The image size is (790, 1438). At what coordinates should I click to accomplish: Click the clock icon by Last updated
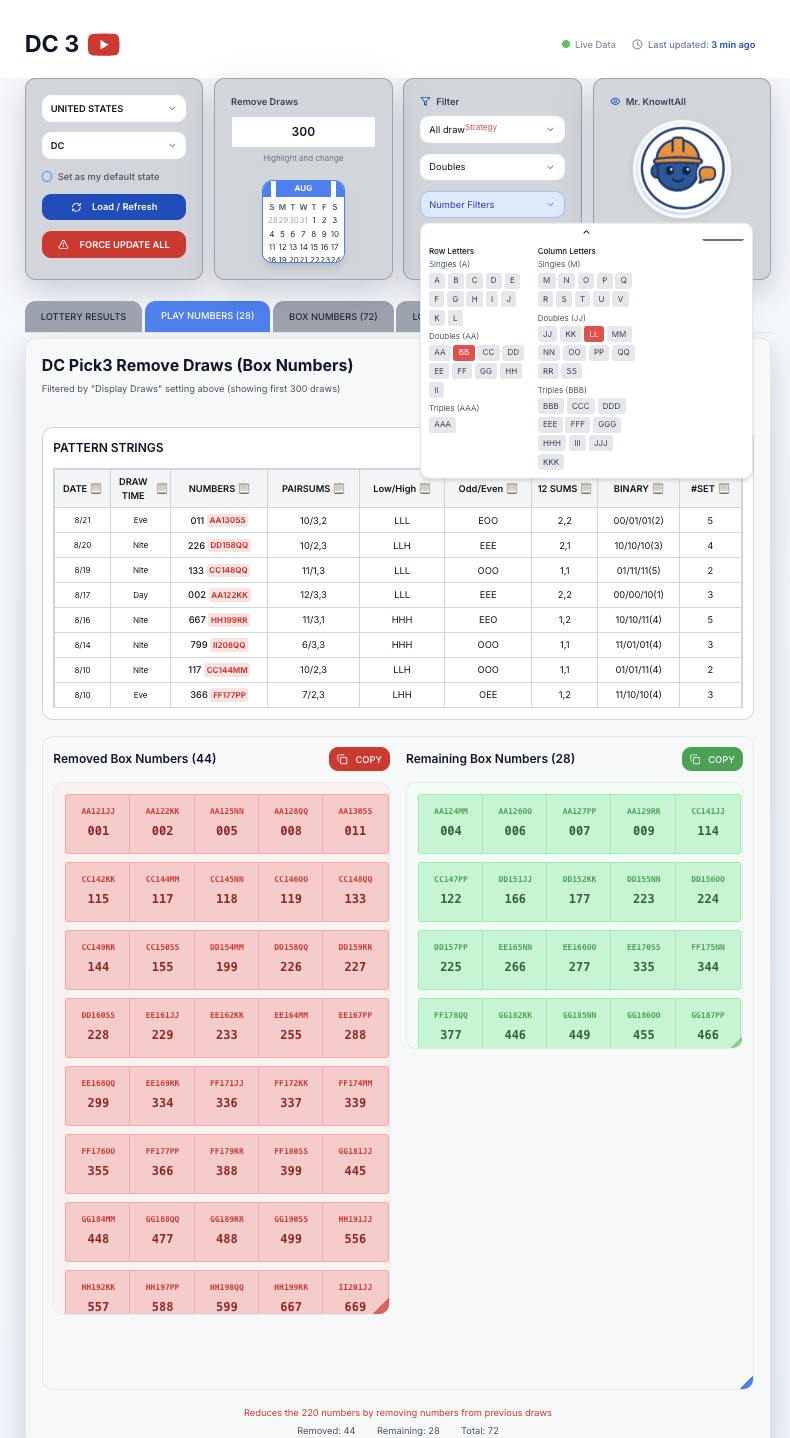pyautogui.click(x=638, y=45)
